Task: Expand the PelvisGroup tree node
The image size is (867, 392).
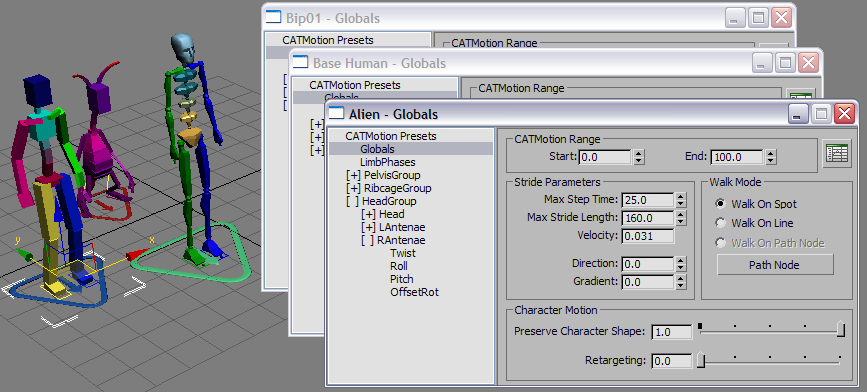Action: click(353, 175)
